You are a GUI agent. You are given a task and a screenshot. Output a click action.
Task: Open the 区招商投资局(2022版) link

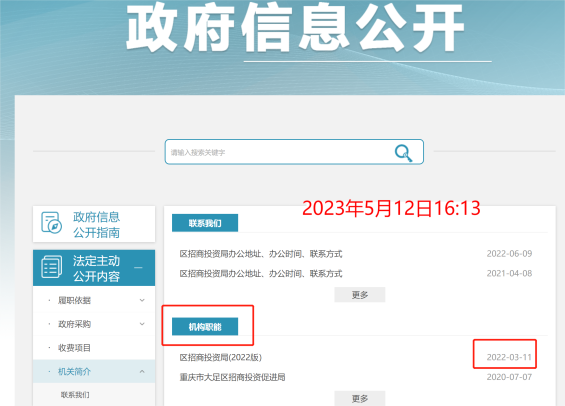click(x=221, y=357)
